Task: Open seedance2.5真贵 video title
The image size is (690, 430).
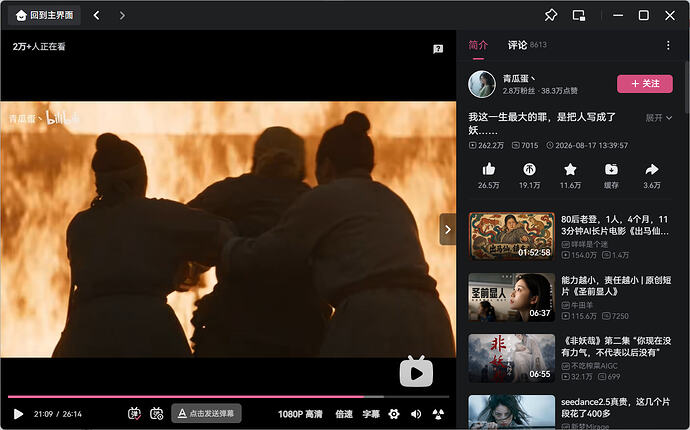Action: tap(615, 408)
